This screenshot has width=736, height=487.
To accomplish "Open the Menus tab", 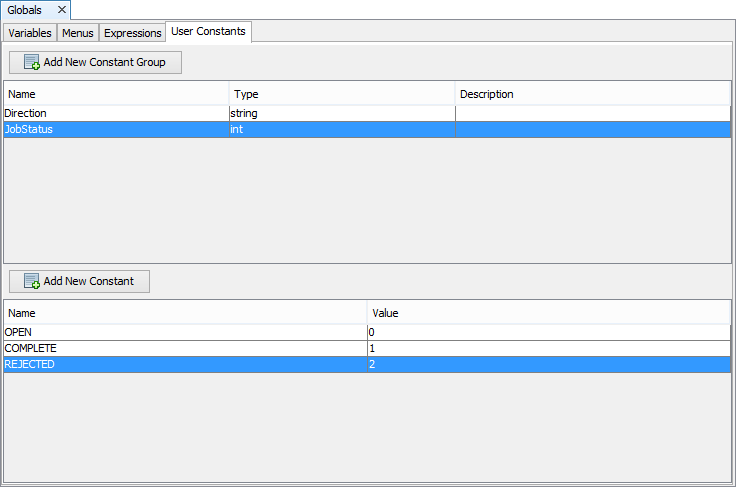I will click(77, 33).
